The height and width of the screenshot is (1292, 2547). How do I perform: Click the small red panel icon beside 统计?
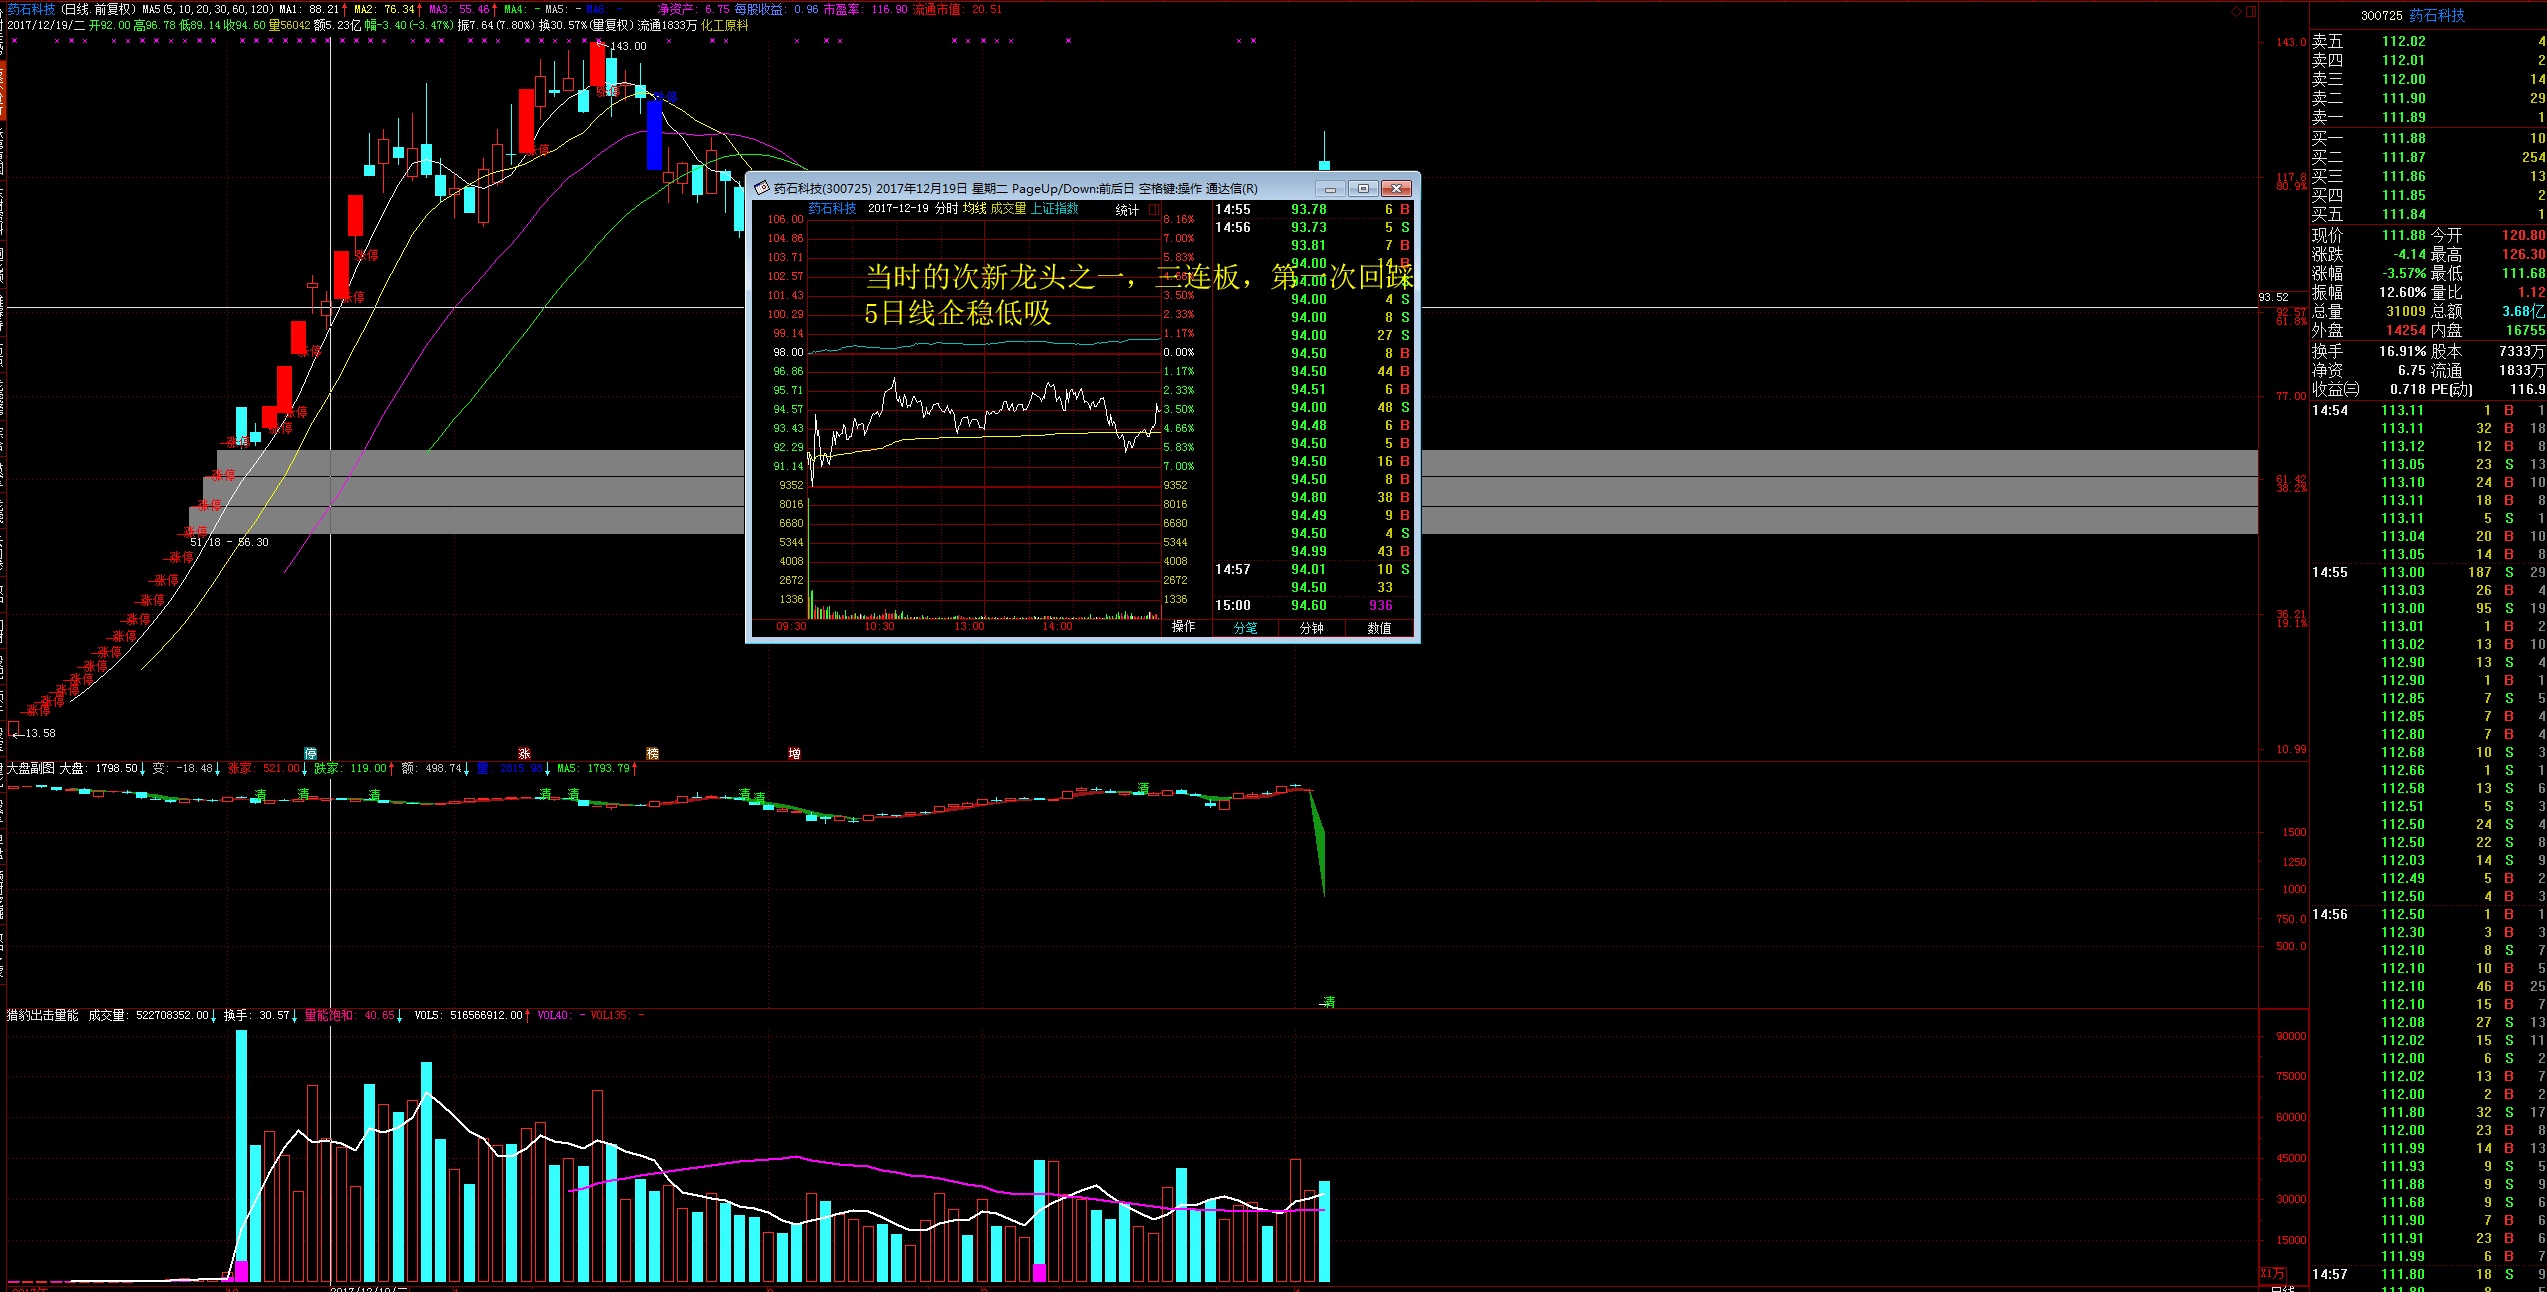click(x=1154, y=210)
